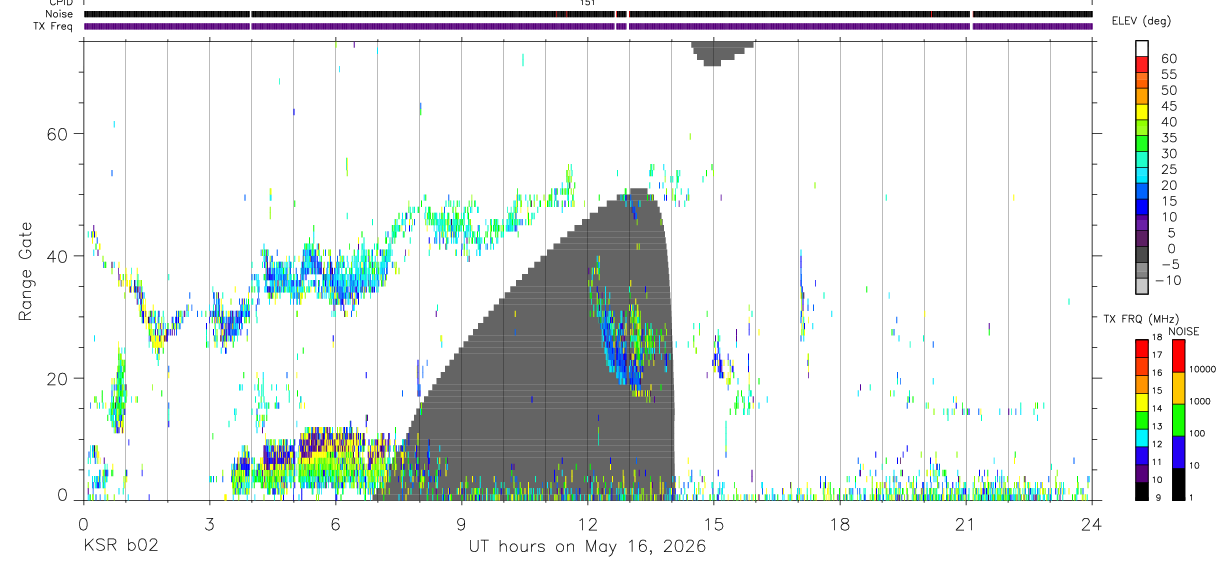
Task: Click the black Noise strip above the plot
Action: (x=588, y=14)
